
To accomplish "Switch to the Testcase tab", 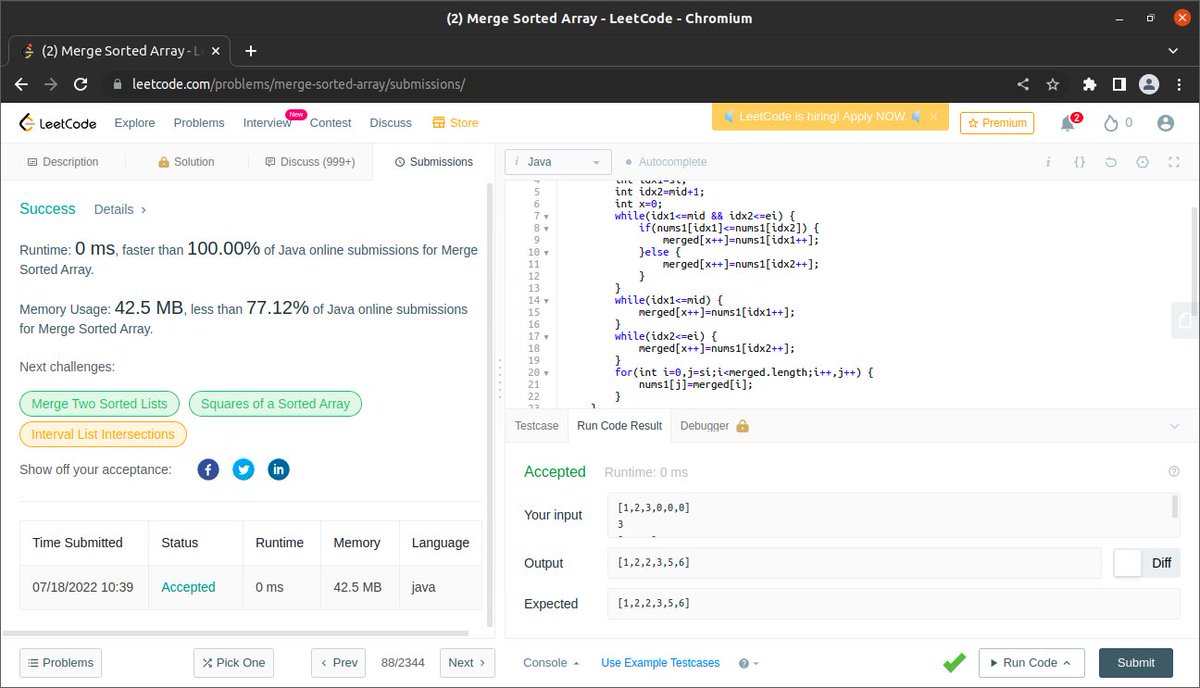I will click(537, 426).
